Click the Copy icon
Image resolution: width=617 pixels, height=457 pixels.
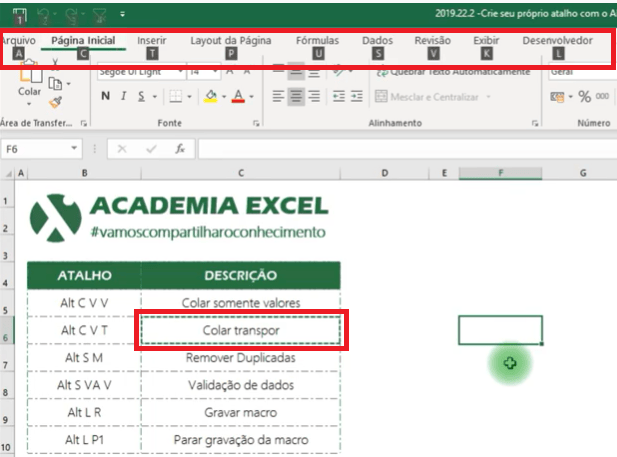point(55,84)
